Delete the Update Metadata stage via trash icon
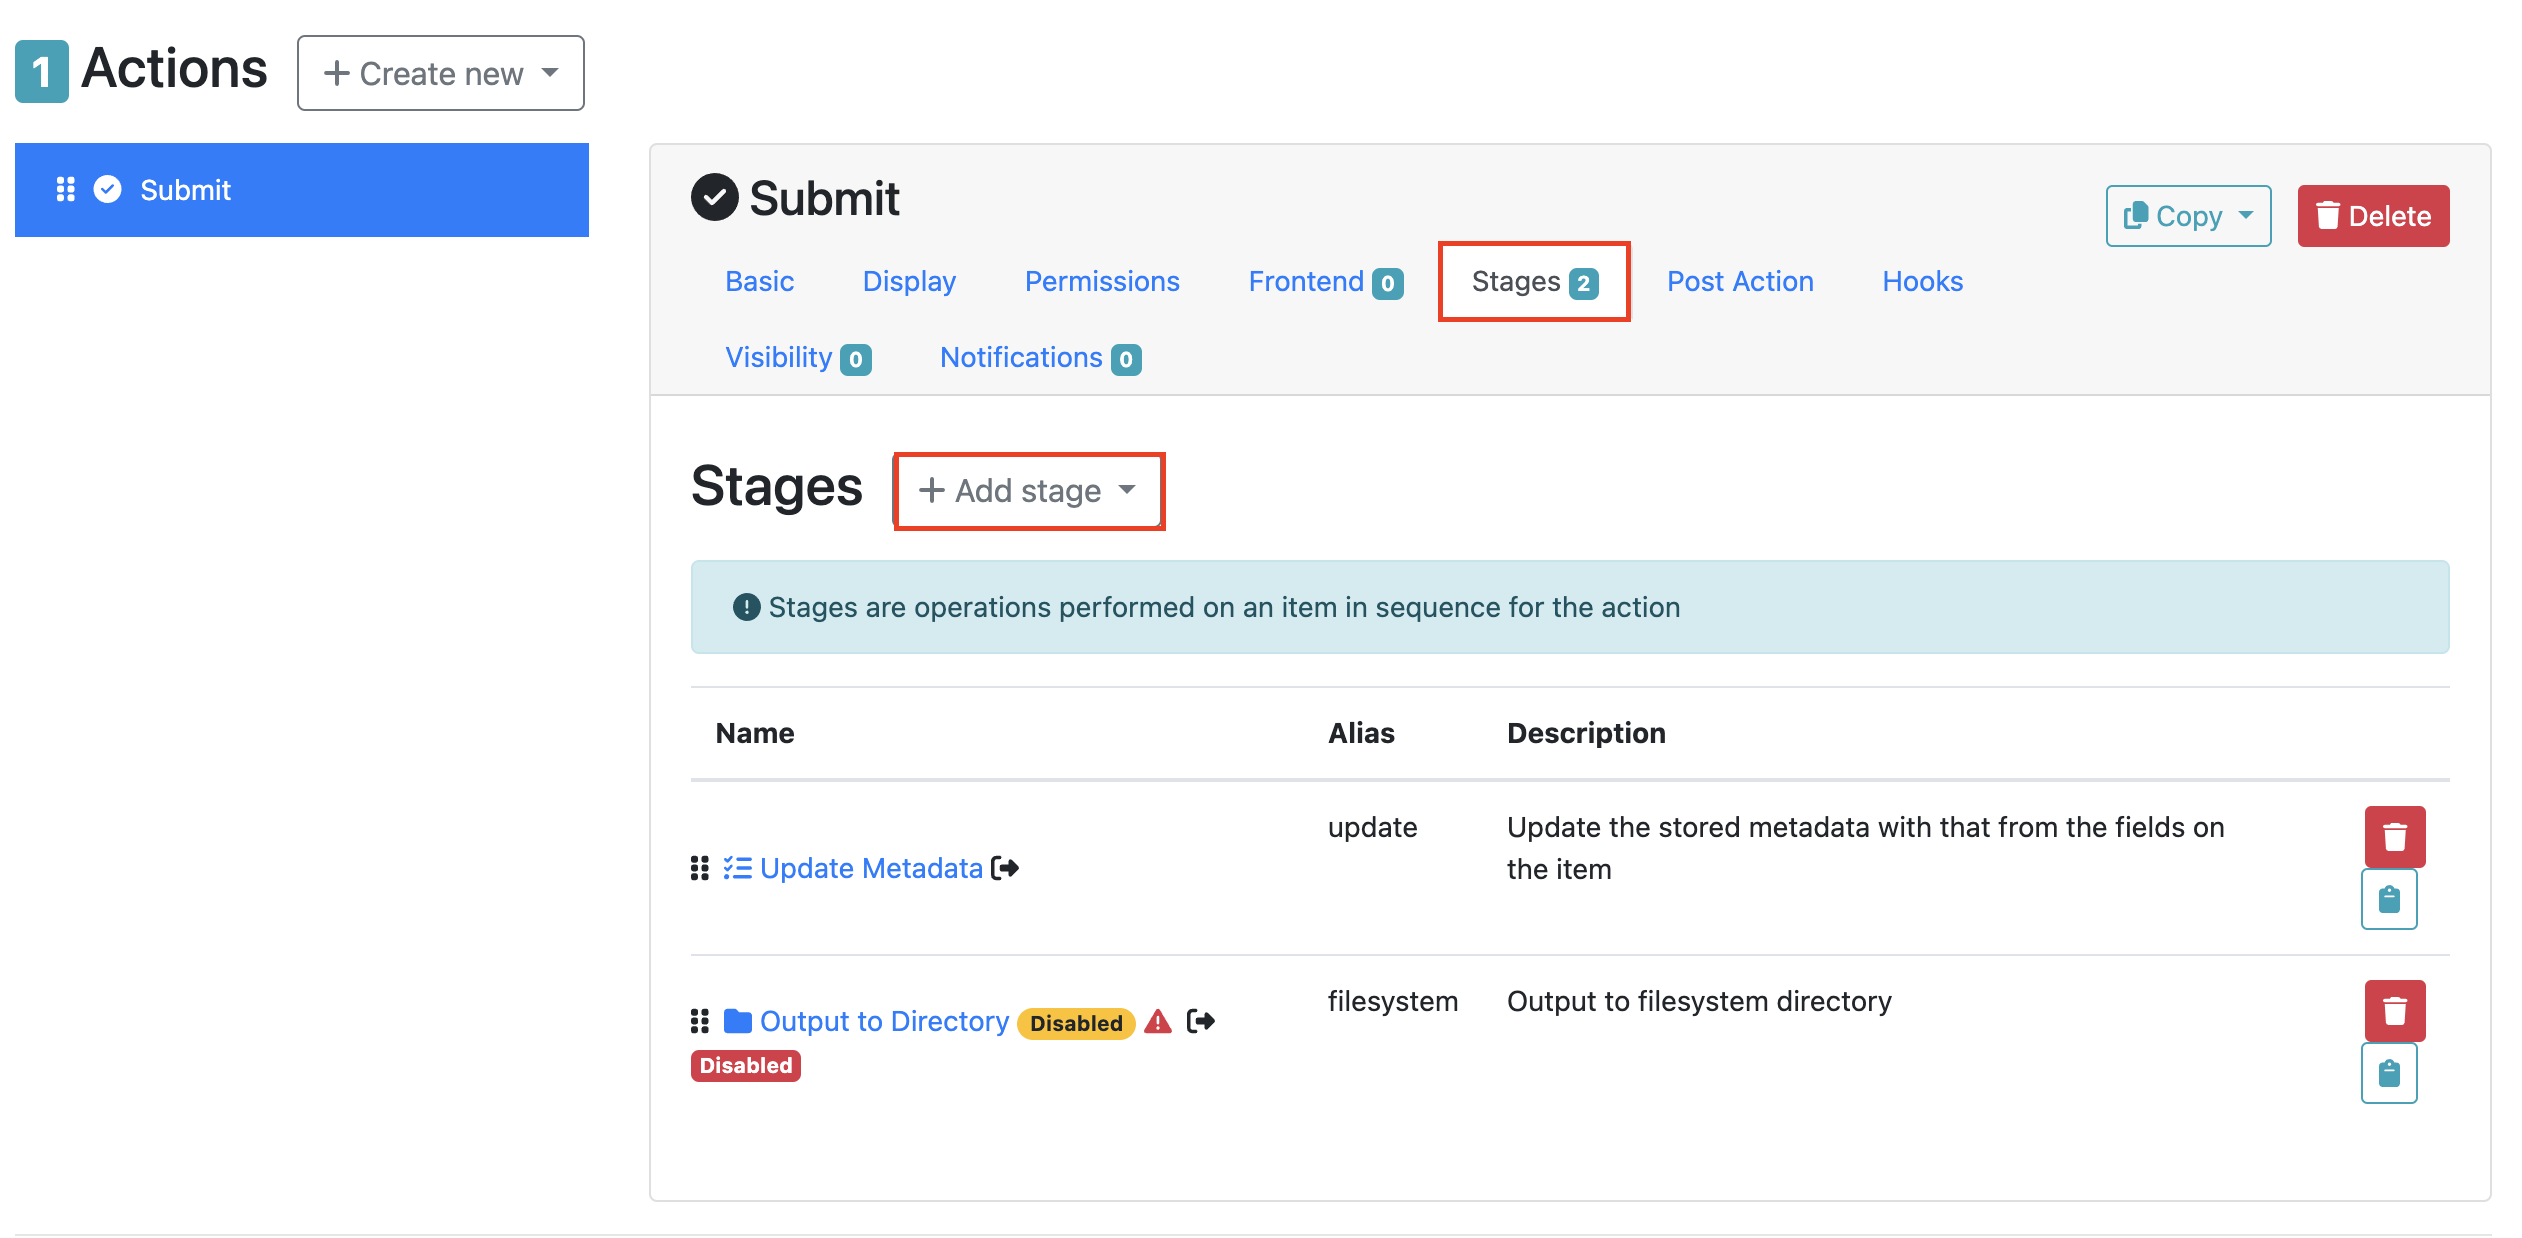The width and height of the screenshot is (2522, 1238). (x=2393, y=836)
